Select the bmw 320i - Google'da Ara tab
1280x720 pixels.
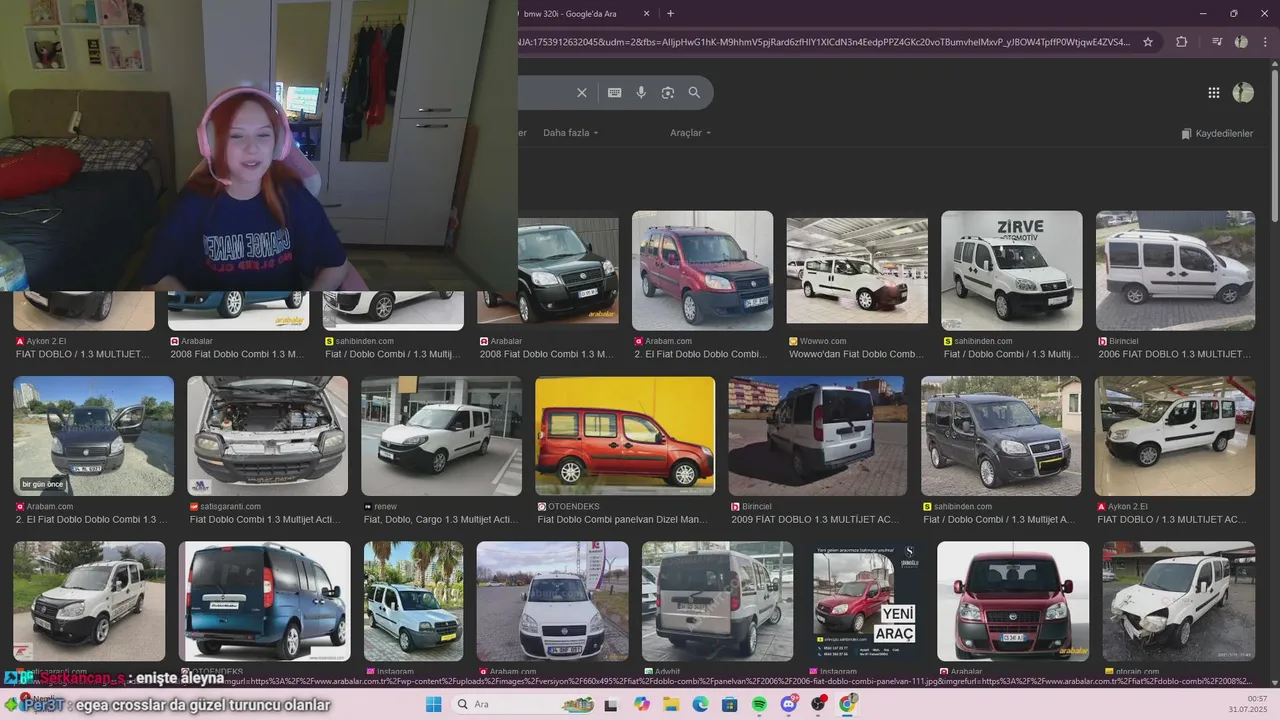pos(570,14)
